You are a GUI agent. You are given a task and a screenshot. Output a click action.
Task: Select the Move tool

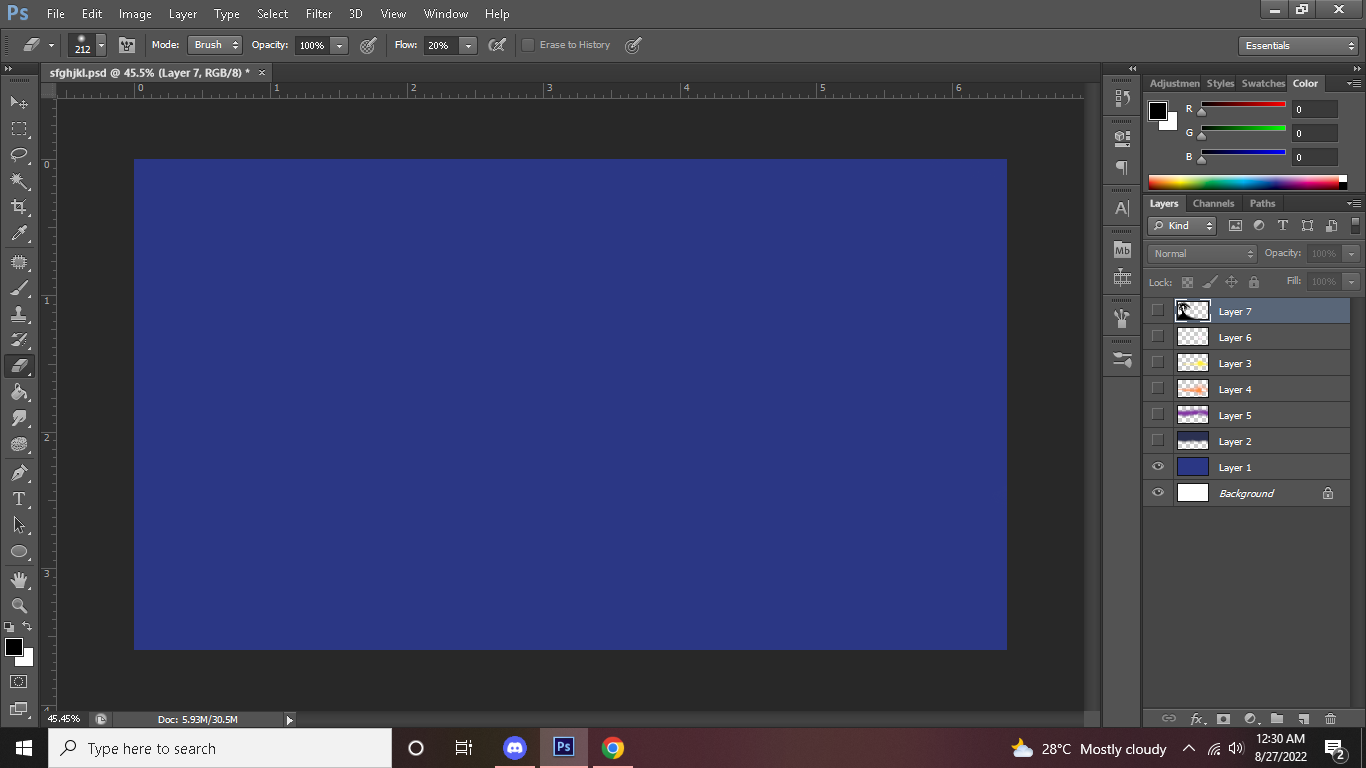point(19,102)
